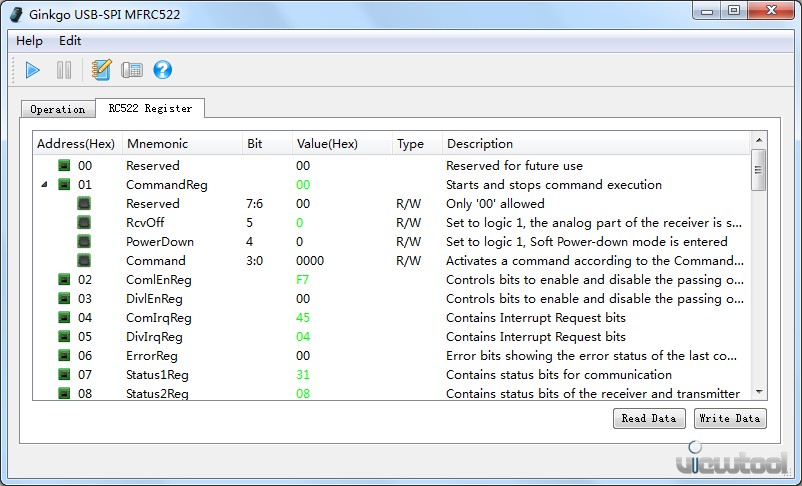802x486 pixels.
Task: Open the Edit menu
Action: pos(70,41)
